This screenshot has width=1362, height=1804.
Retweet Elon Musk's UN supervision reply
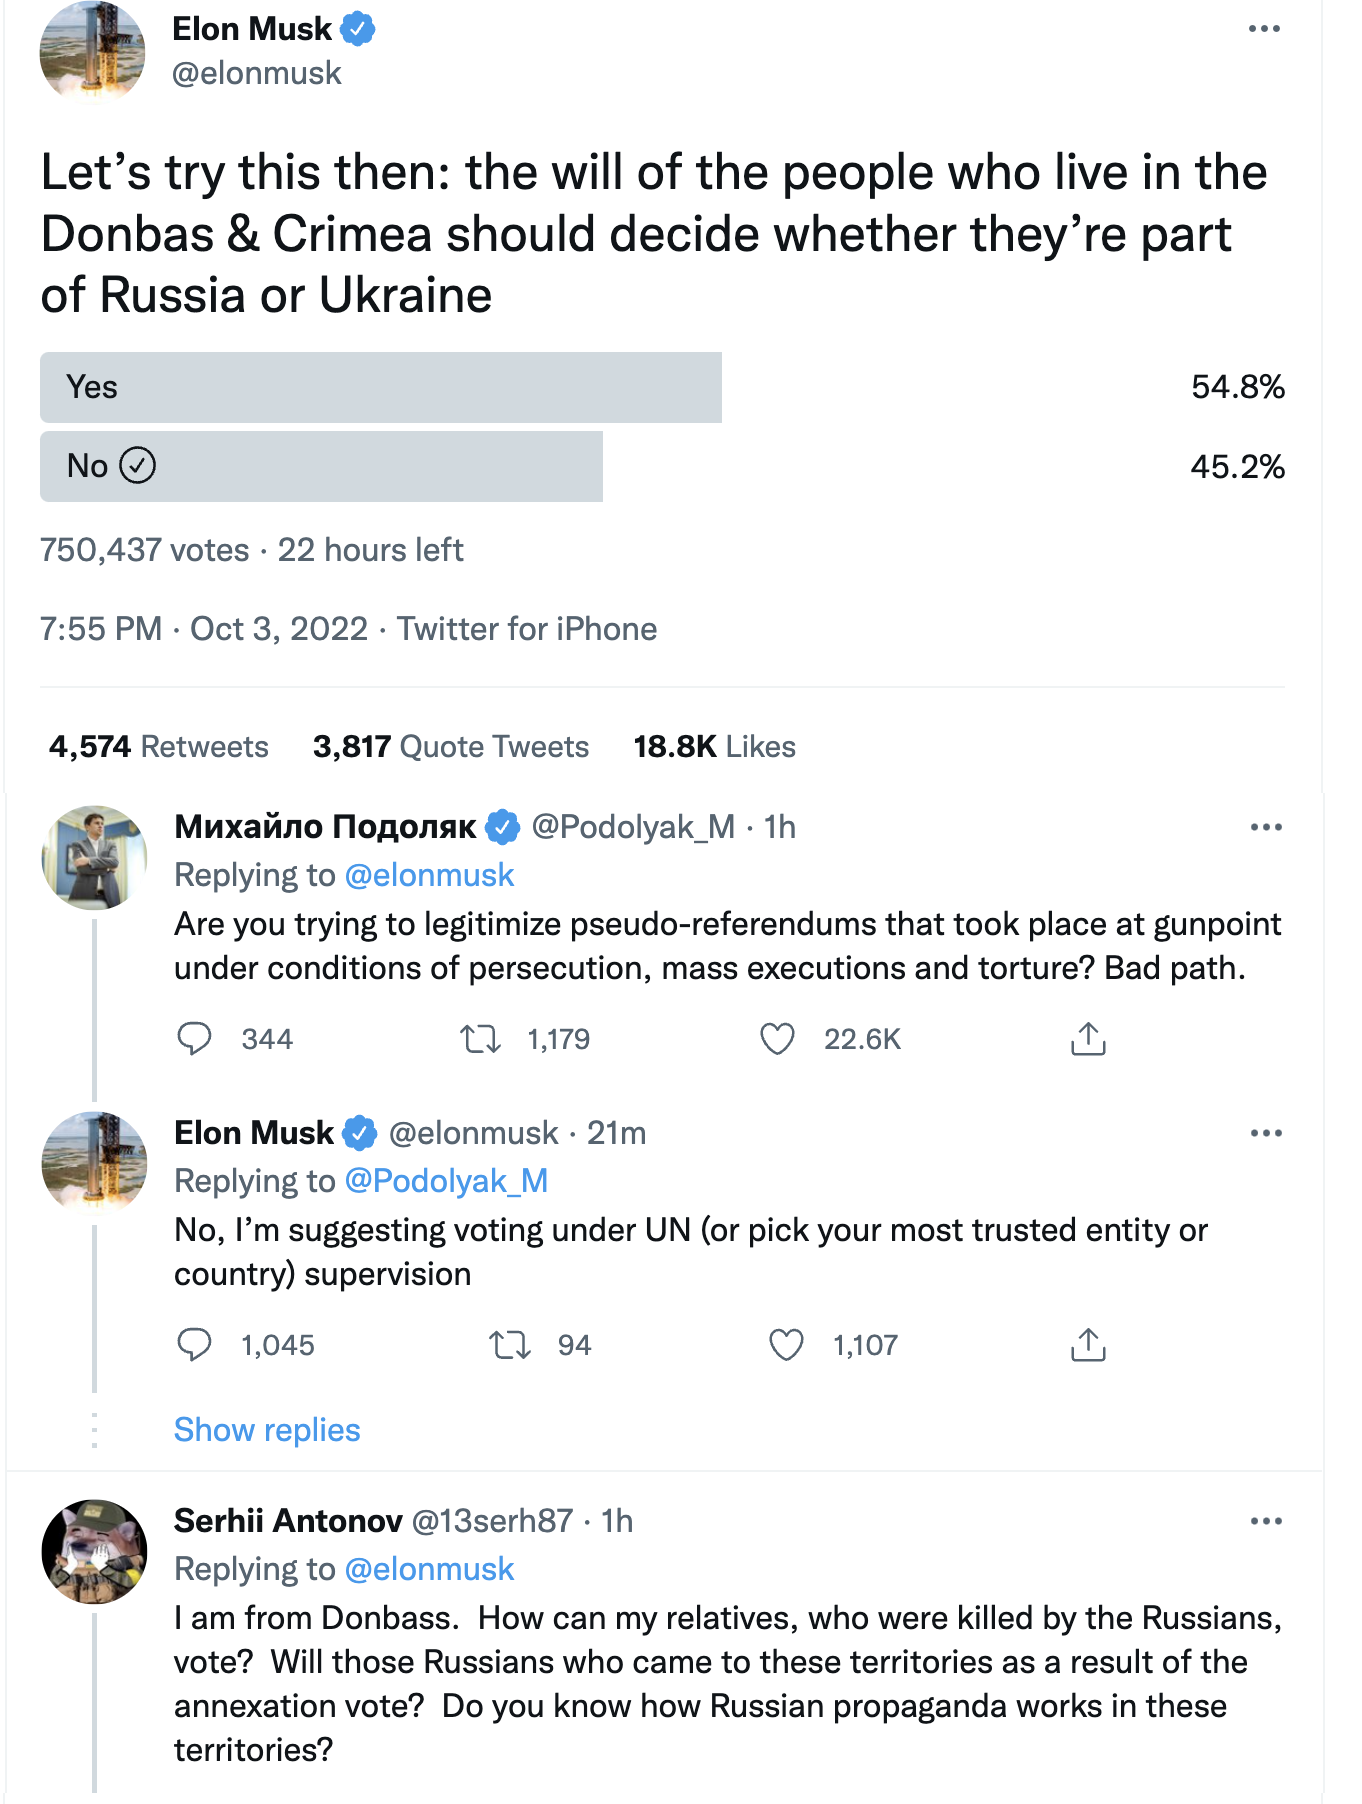coord(509,1345)
